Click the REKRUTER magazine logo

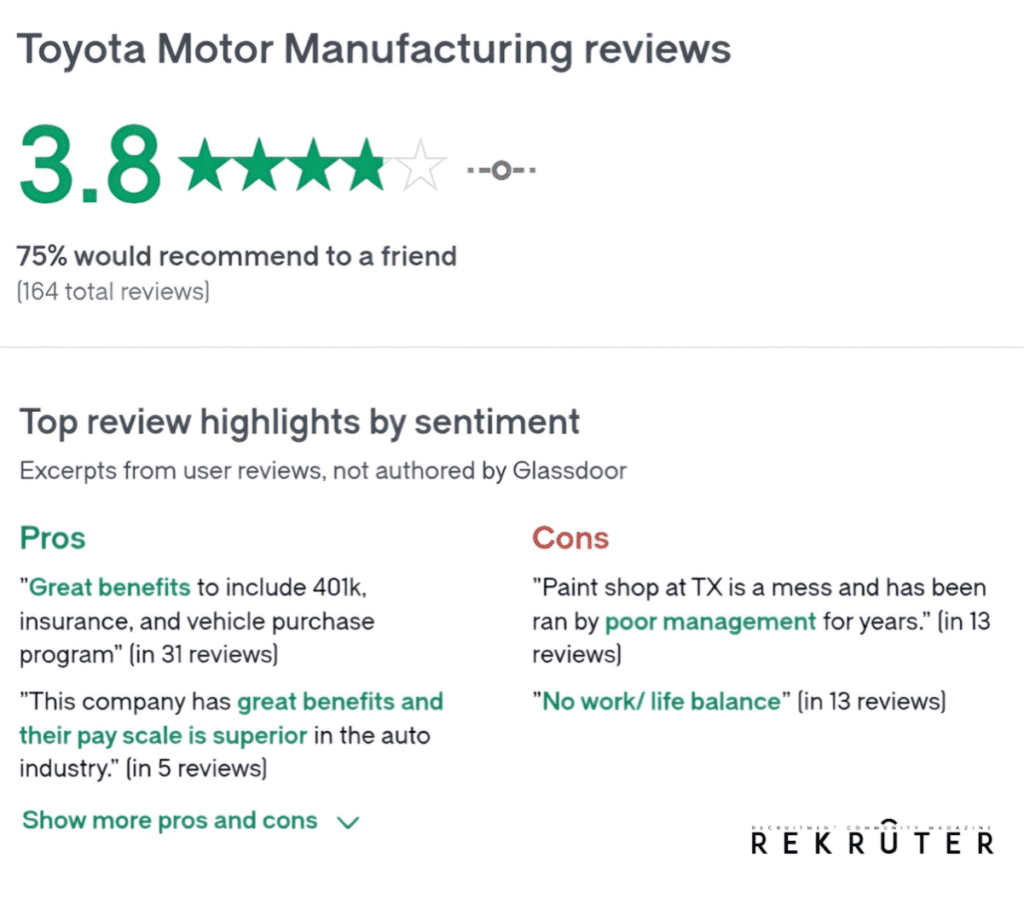pos(871,842)
